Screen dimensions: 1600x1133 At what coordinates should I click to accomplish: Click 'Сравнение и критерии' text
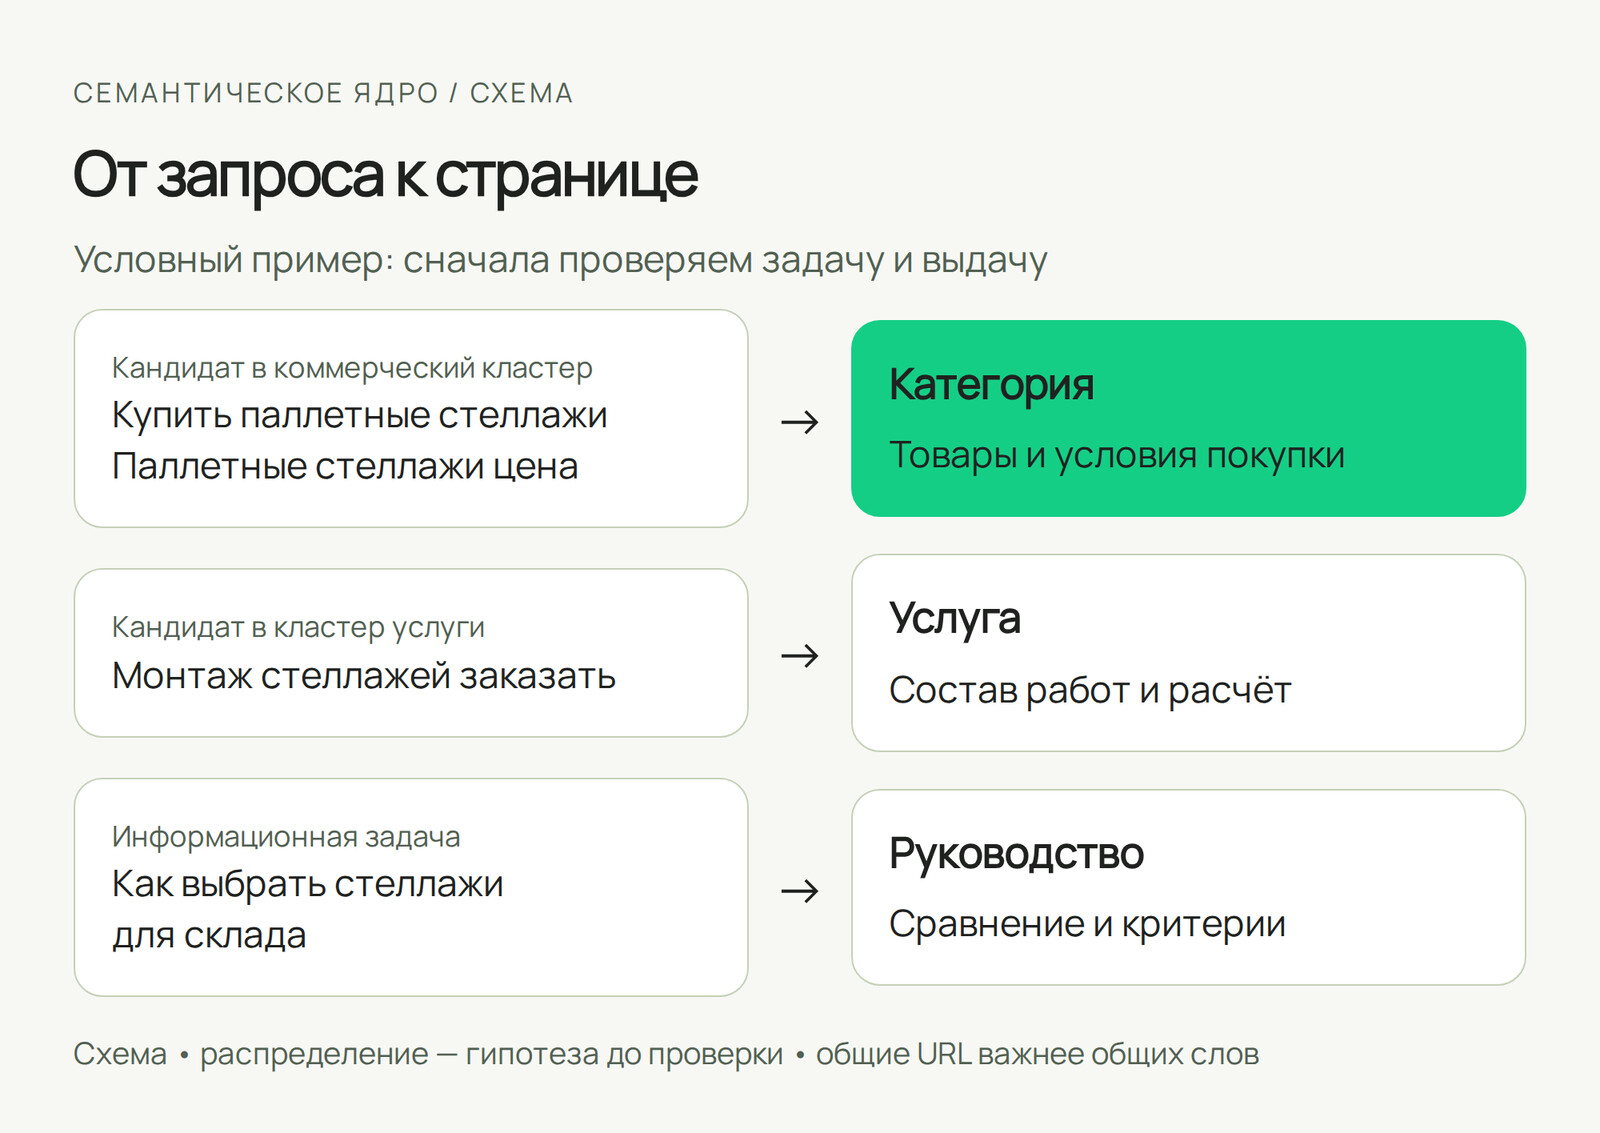[1087, 924]
